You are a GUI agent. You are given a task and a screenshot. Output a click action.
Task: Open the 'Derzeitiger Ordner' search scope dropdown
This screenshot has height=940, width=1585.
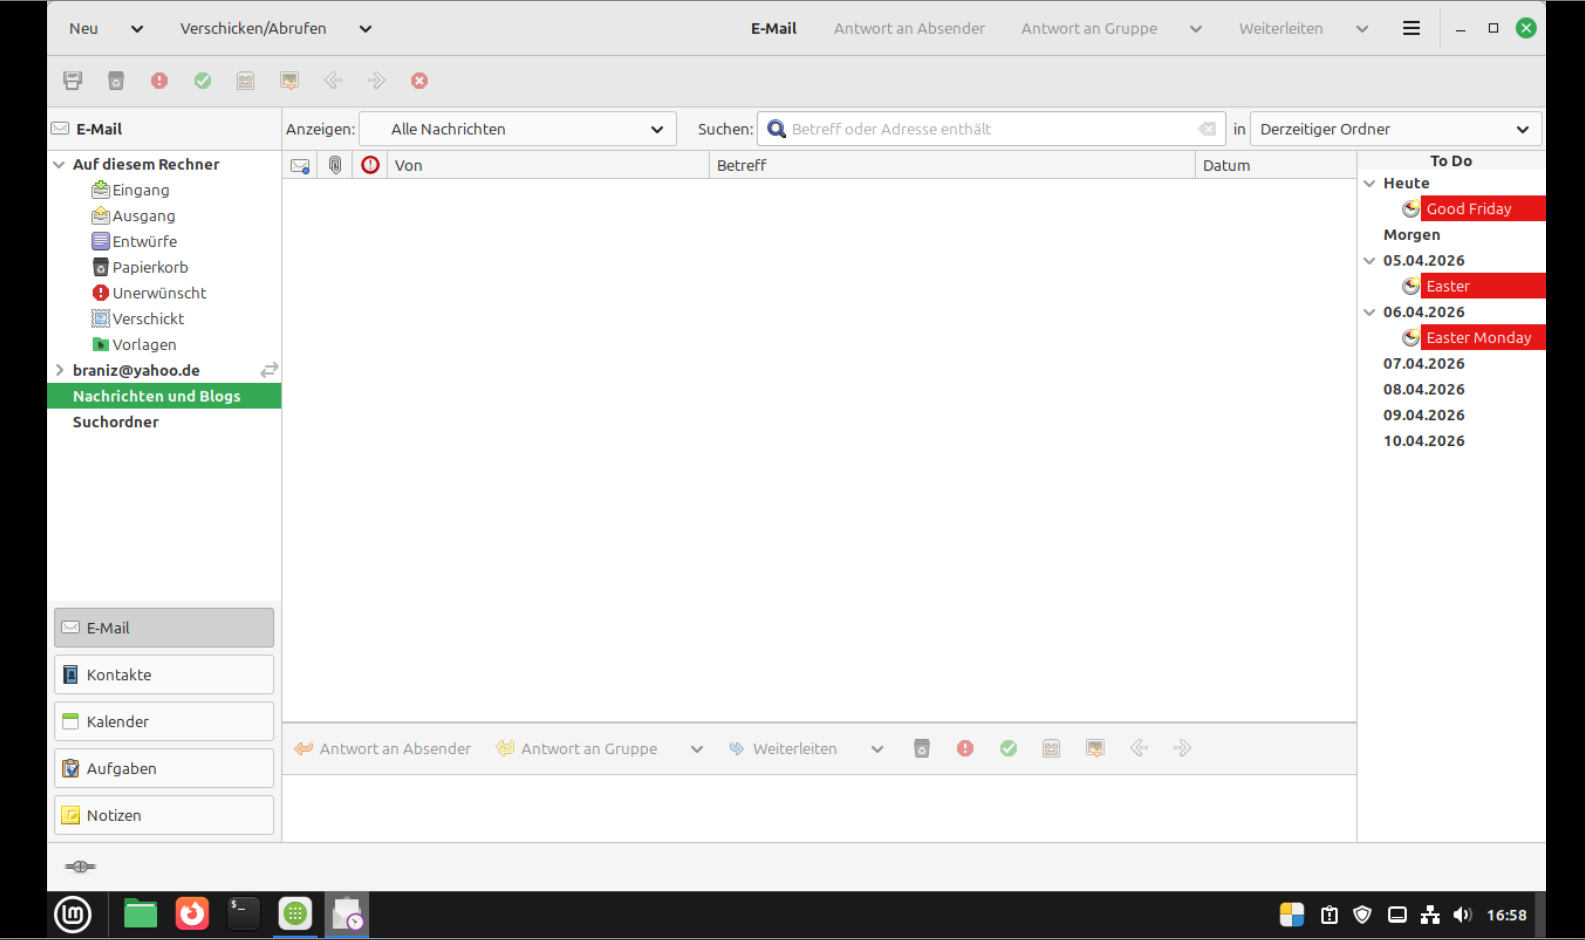pyautogui.click(x=1395, y=129)
